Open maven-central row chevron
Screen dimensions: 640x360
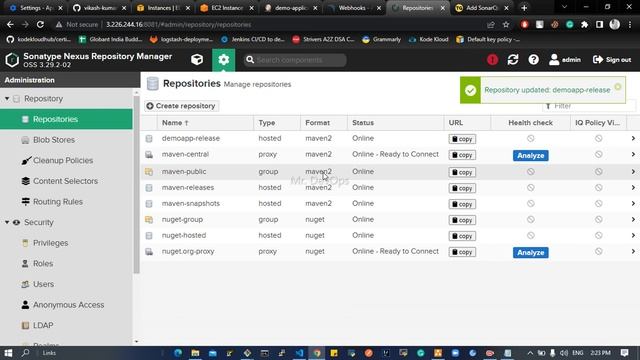633,154
